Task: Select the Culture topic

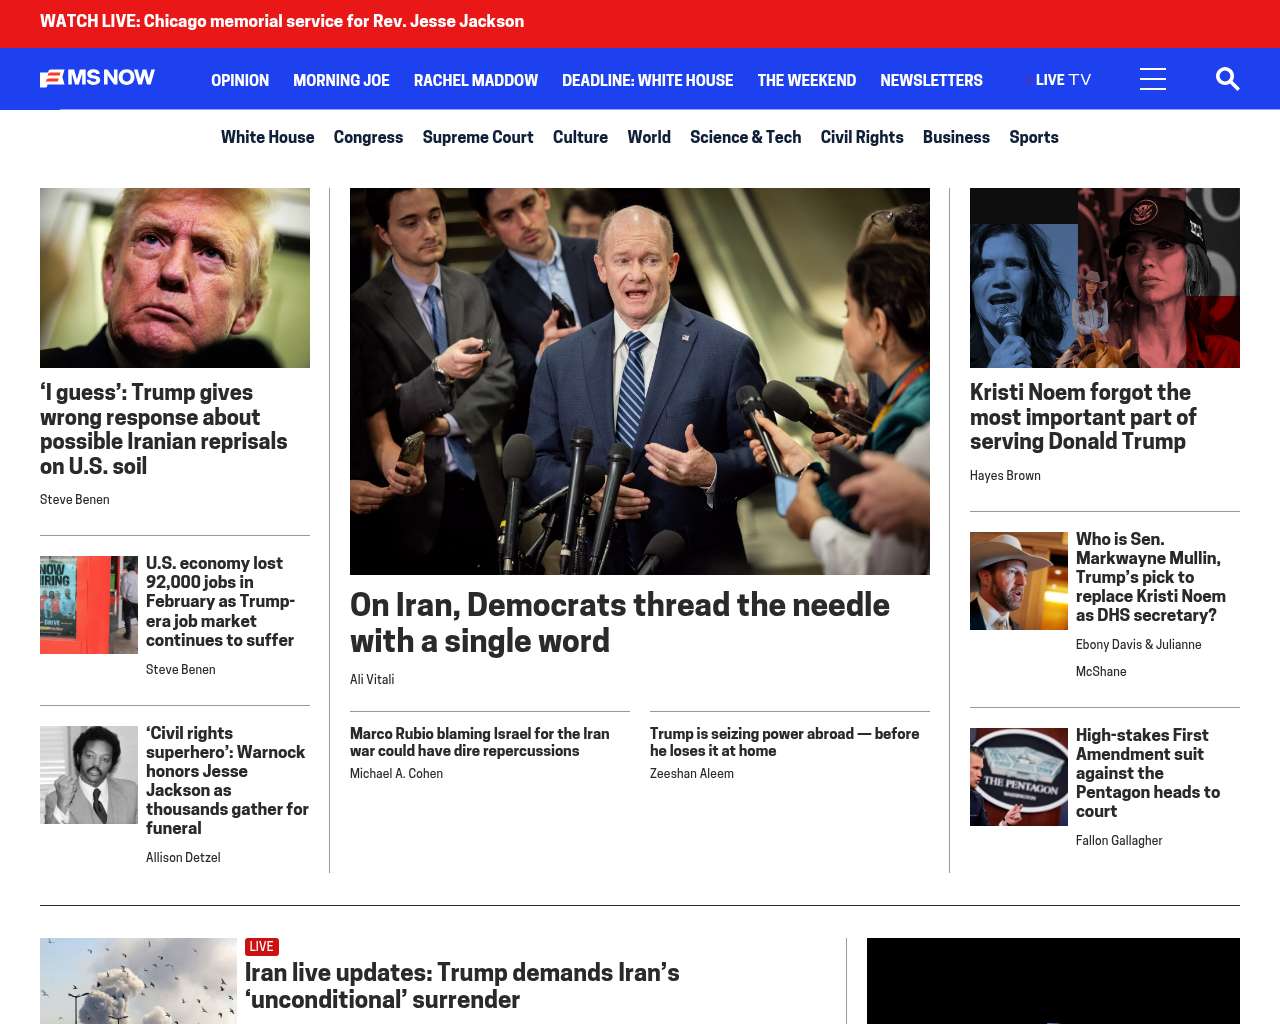Action: coord(580,137)
